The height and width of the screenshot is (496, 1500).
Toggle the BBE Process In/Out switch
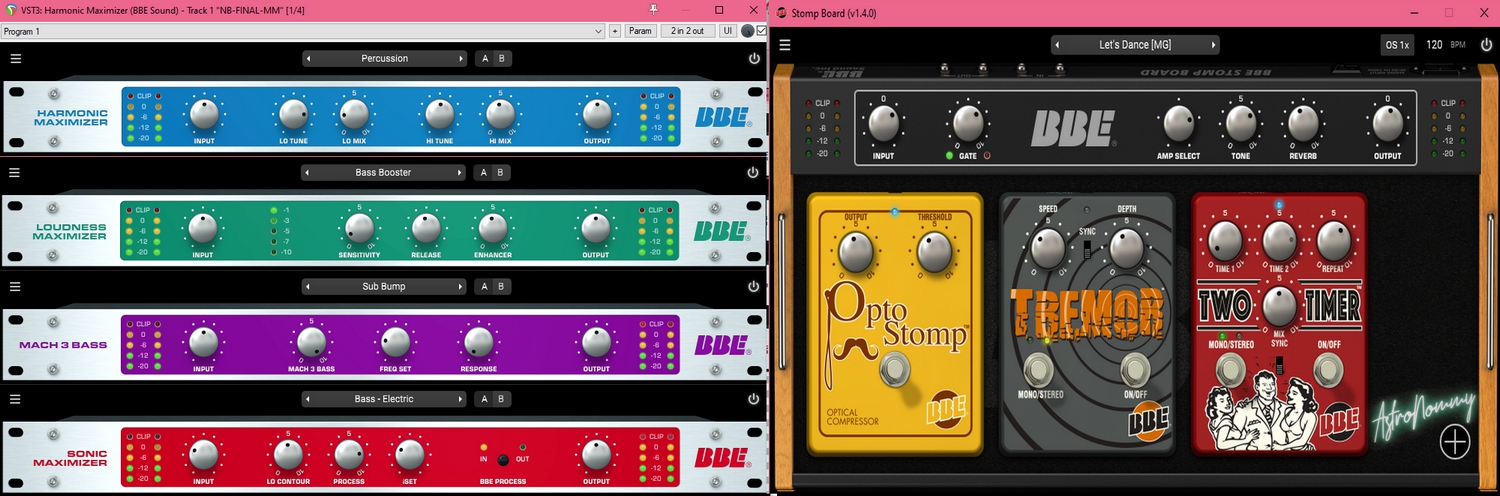coord(503,459)
